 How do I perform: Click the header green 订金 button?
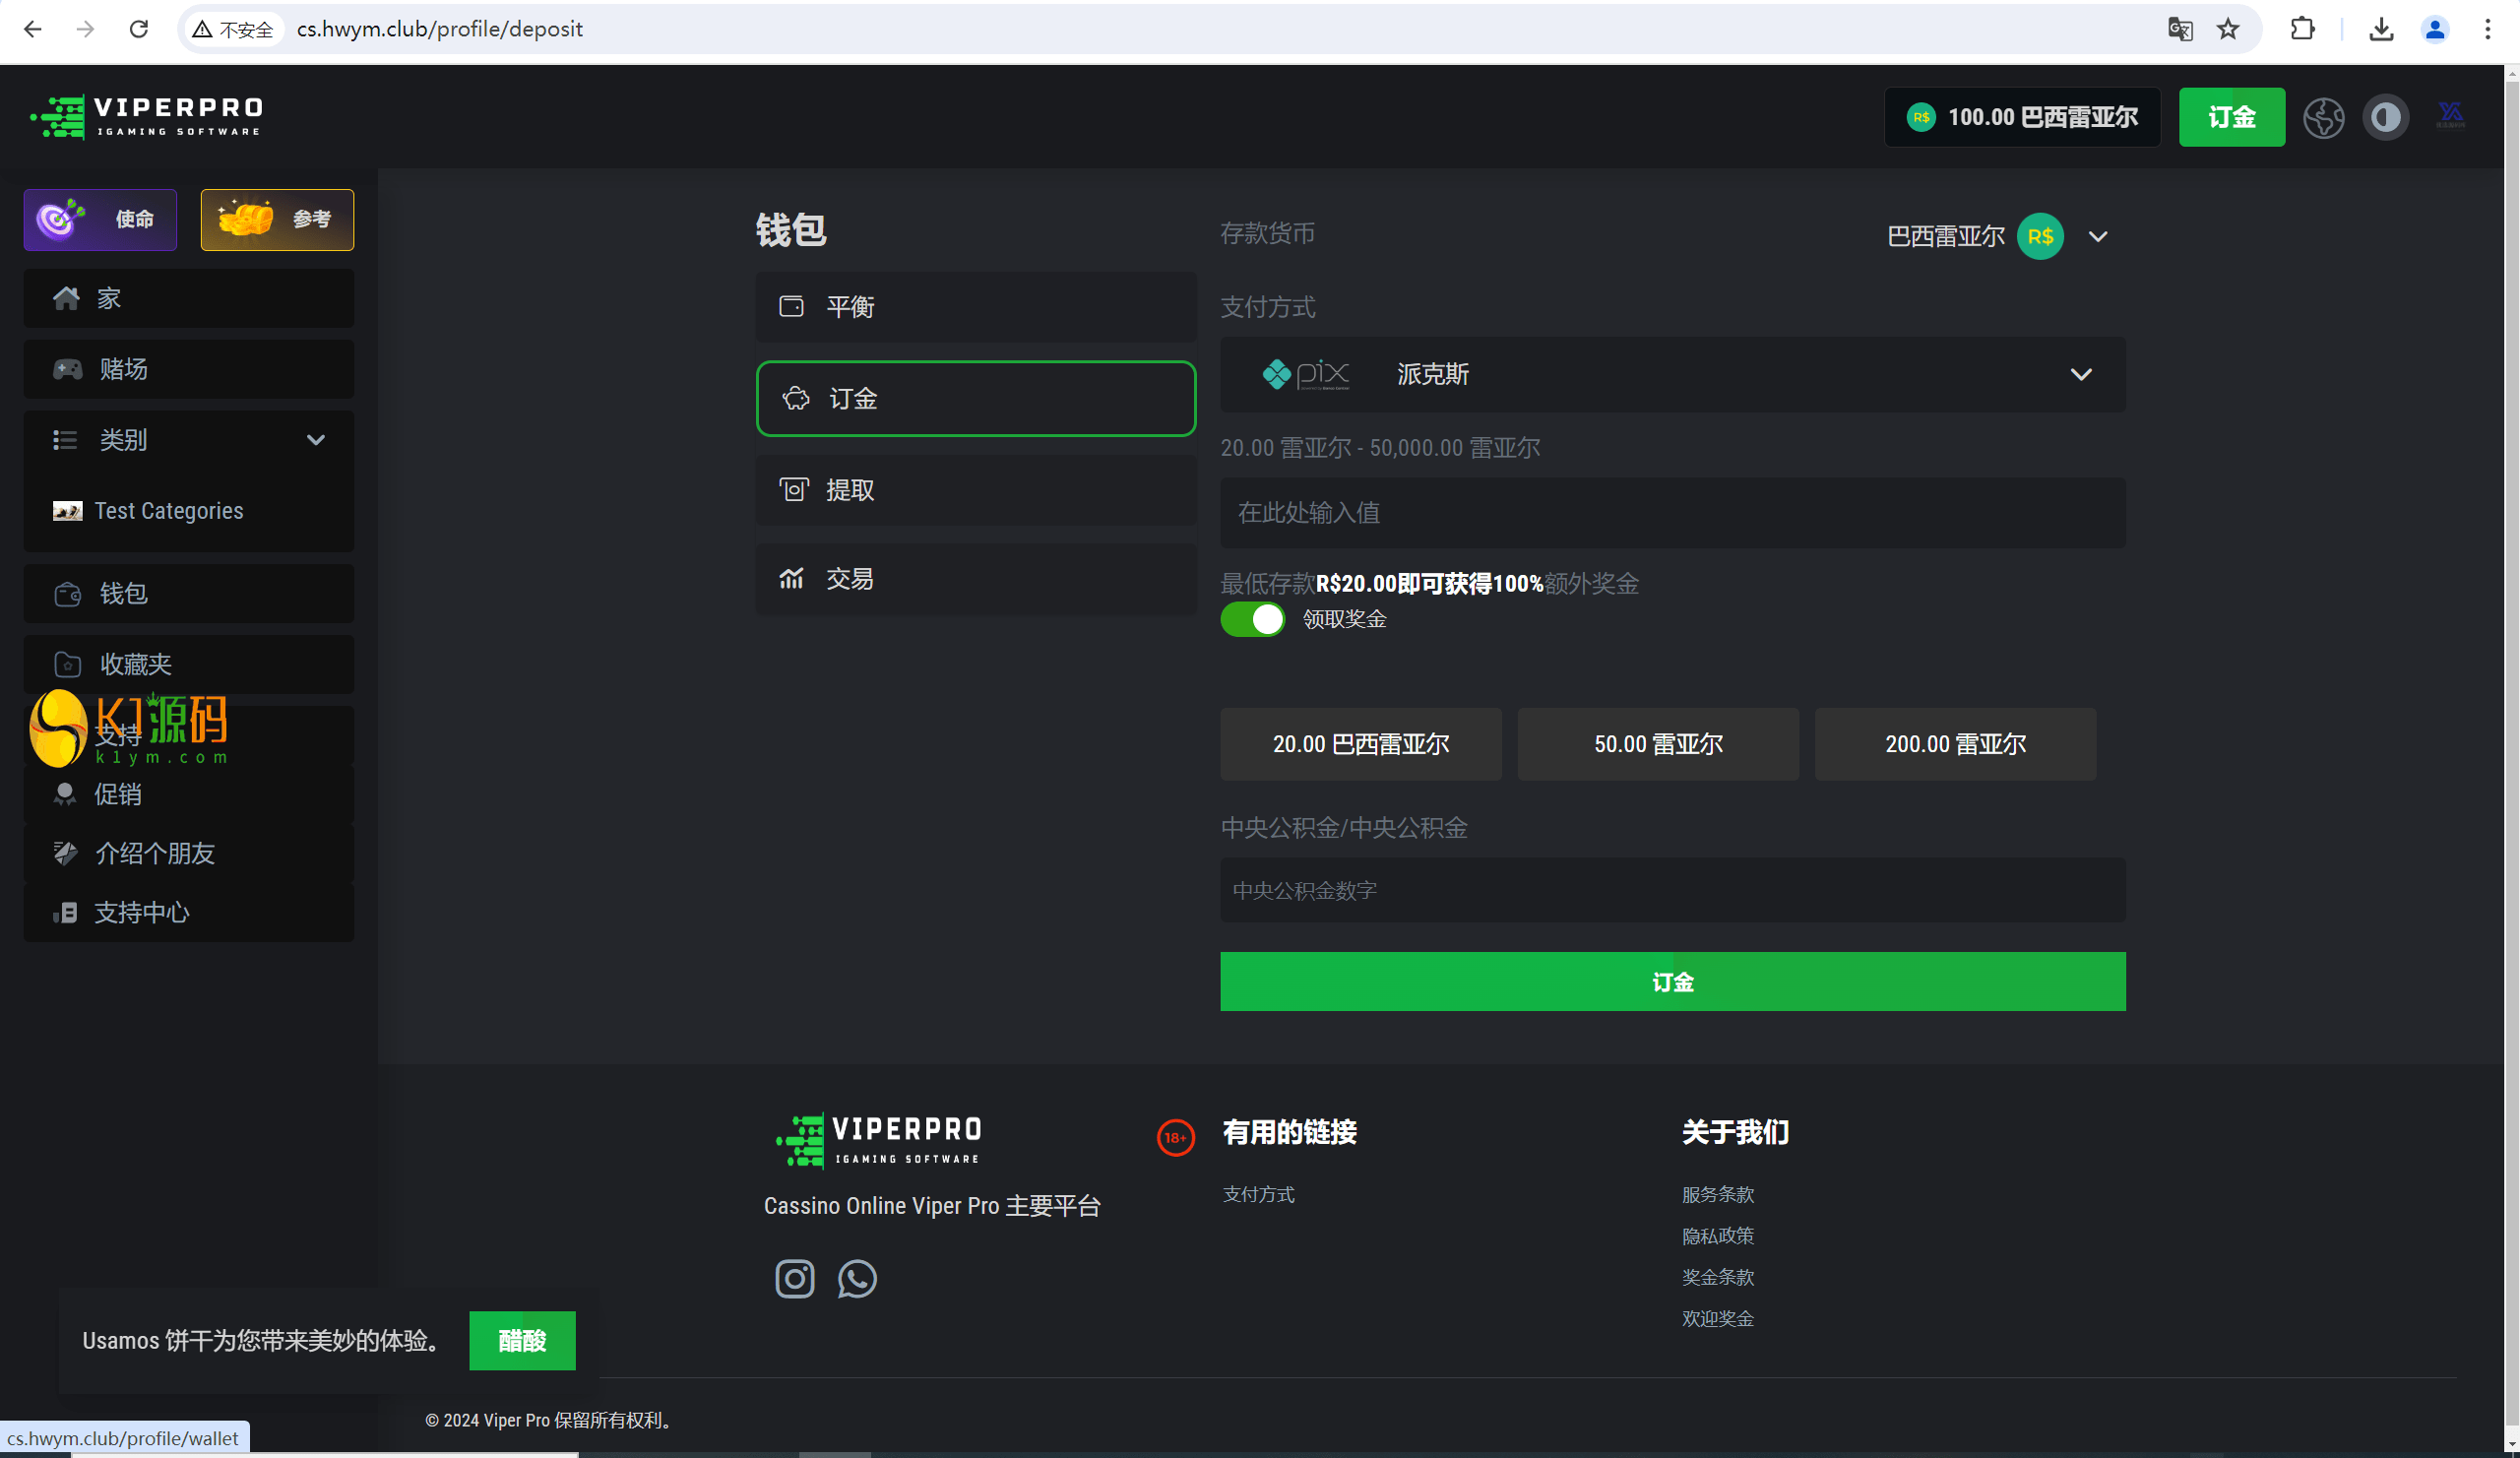(x=2231, y=117)
